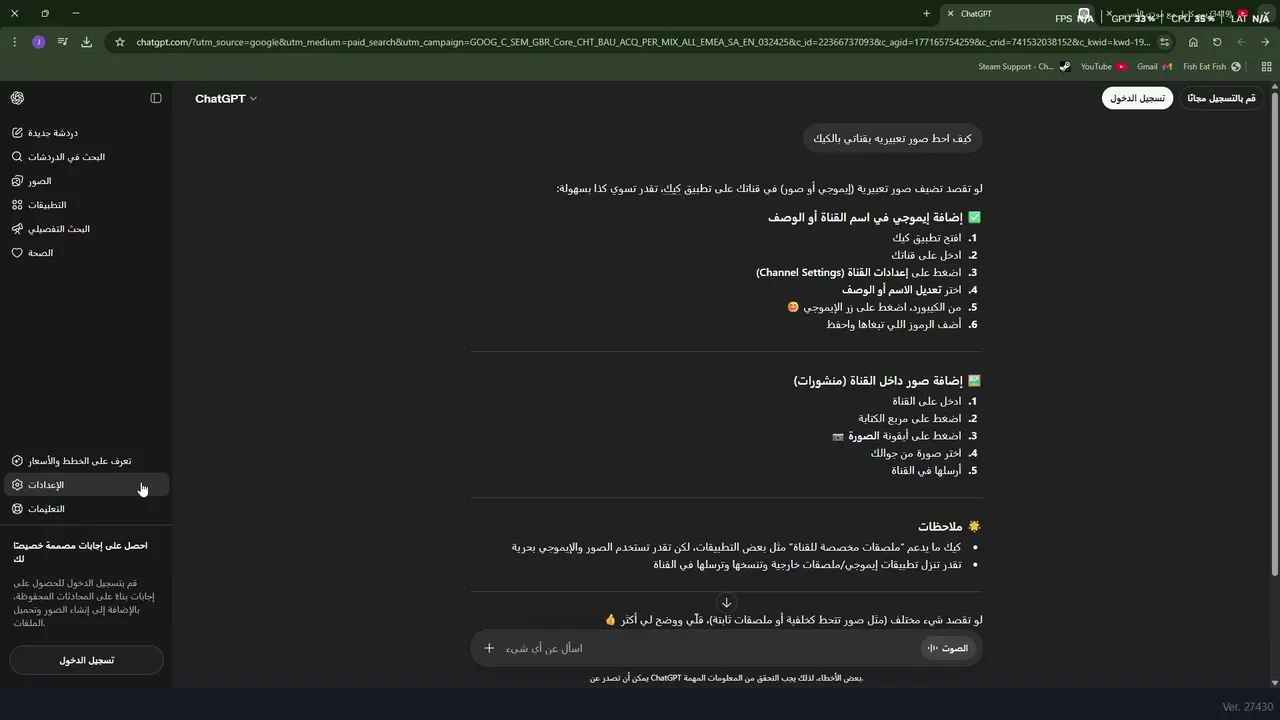1280x720 pixels.
Task: Reload the page with the refresh icon
Action: [1217, 42]
